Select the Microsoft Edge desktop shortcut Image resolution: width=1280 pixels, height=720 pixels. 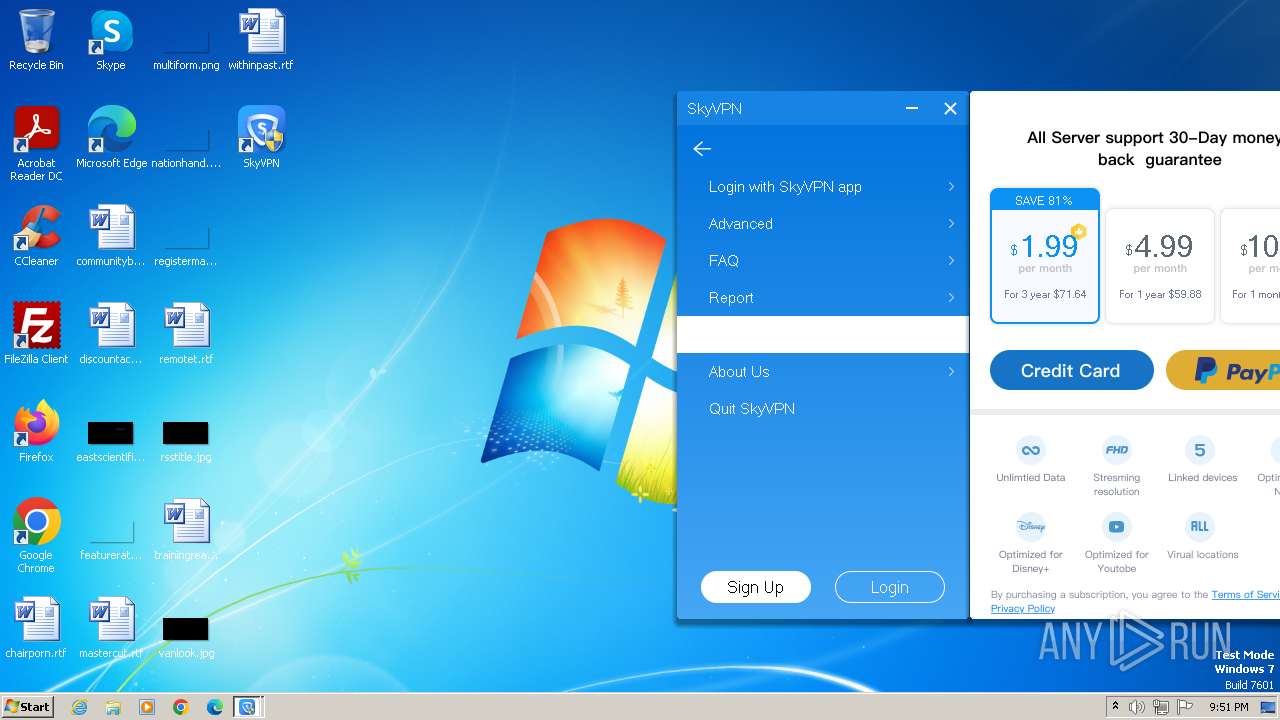pyautogui.click(x=111, y=138)
